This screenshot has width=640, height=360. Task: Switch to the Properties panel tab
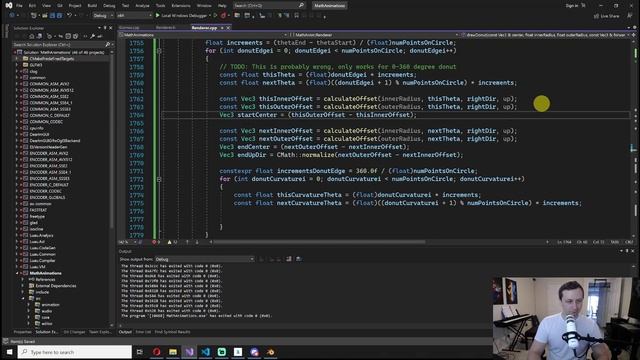click(23, 332)
